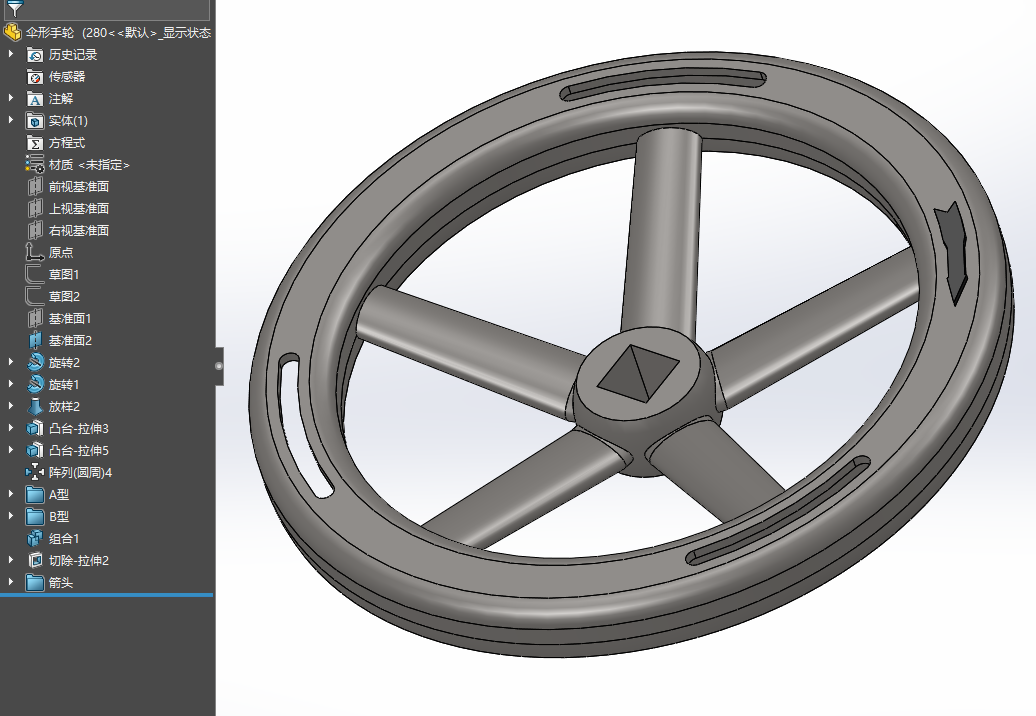
Task: Select the 前视基准面 tree item text
Action: click(79, 186)
